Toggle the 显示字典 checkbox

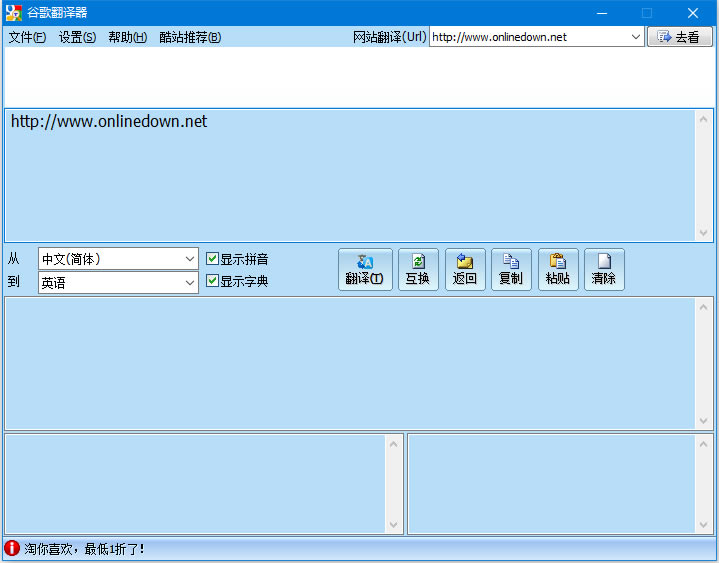point(212,281)
